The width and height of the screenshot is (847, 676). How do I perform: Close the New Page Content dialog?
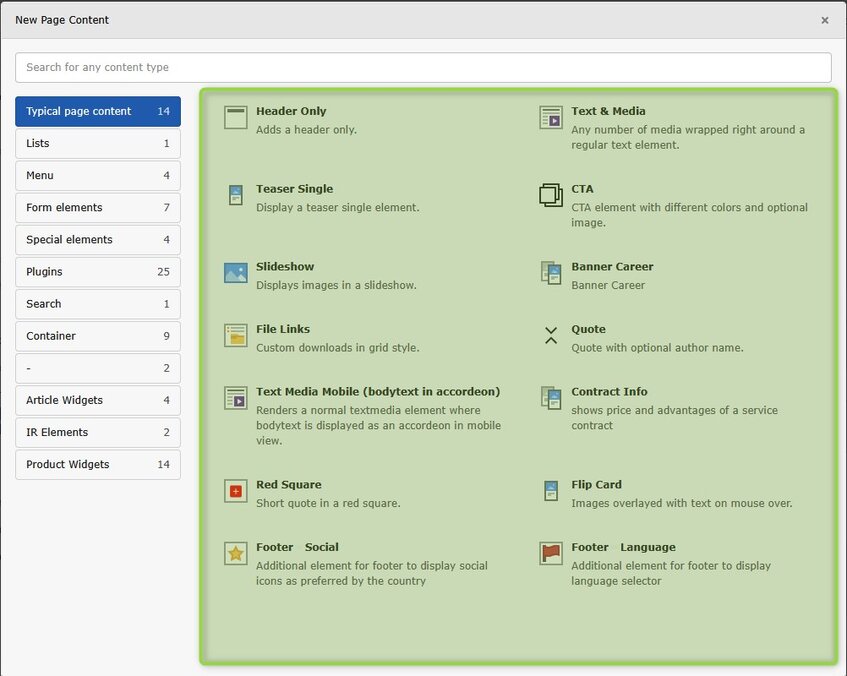pos(824,20)
